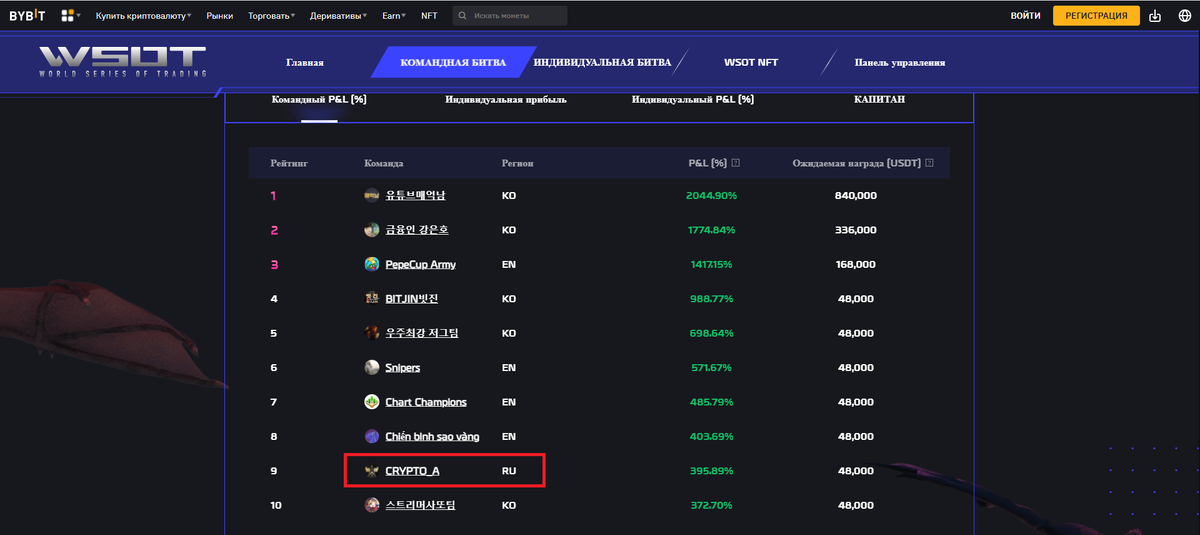Image resolution: width=1200 pixels, height=535 pixels.
Task: Select the Индивидуальный P&L [%] sub-tab
Action: click(x=693, y=99)
